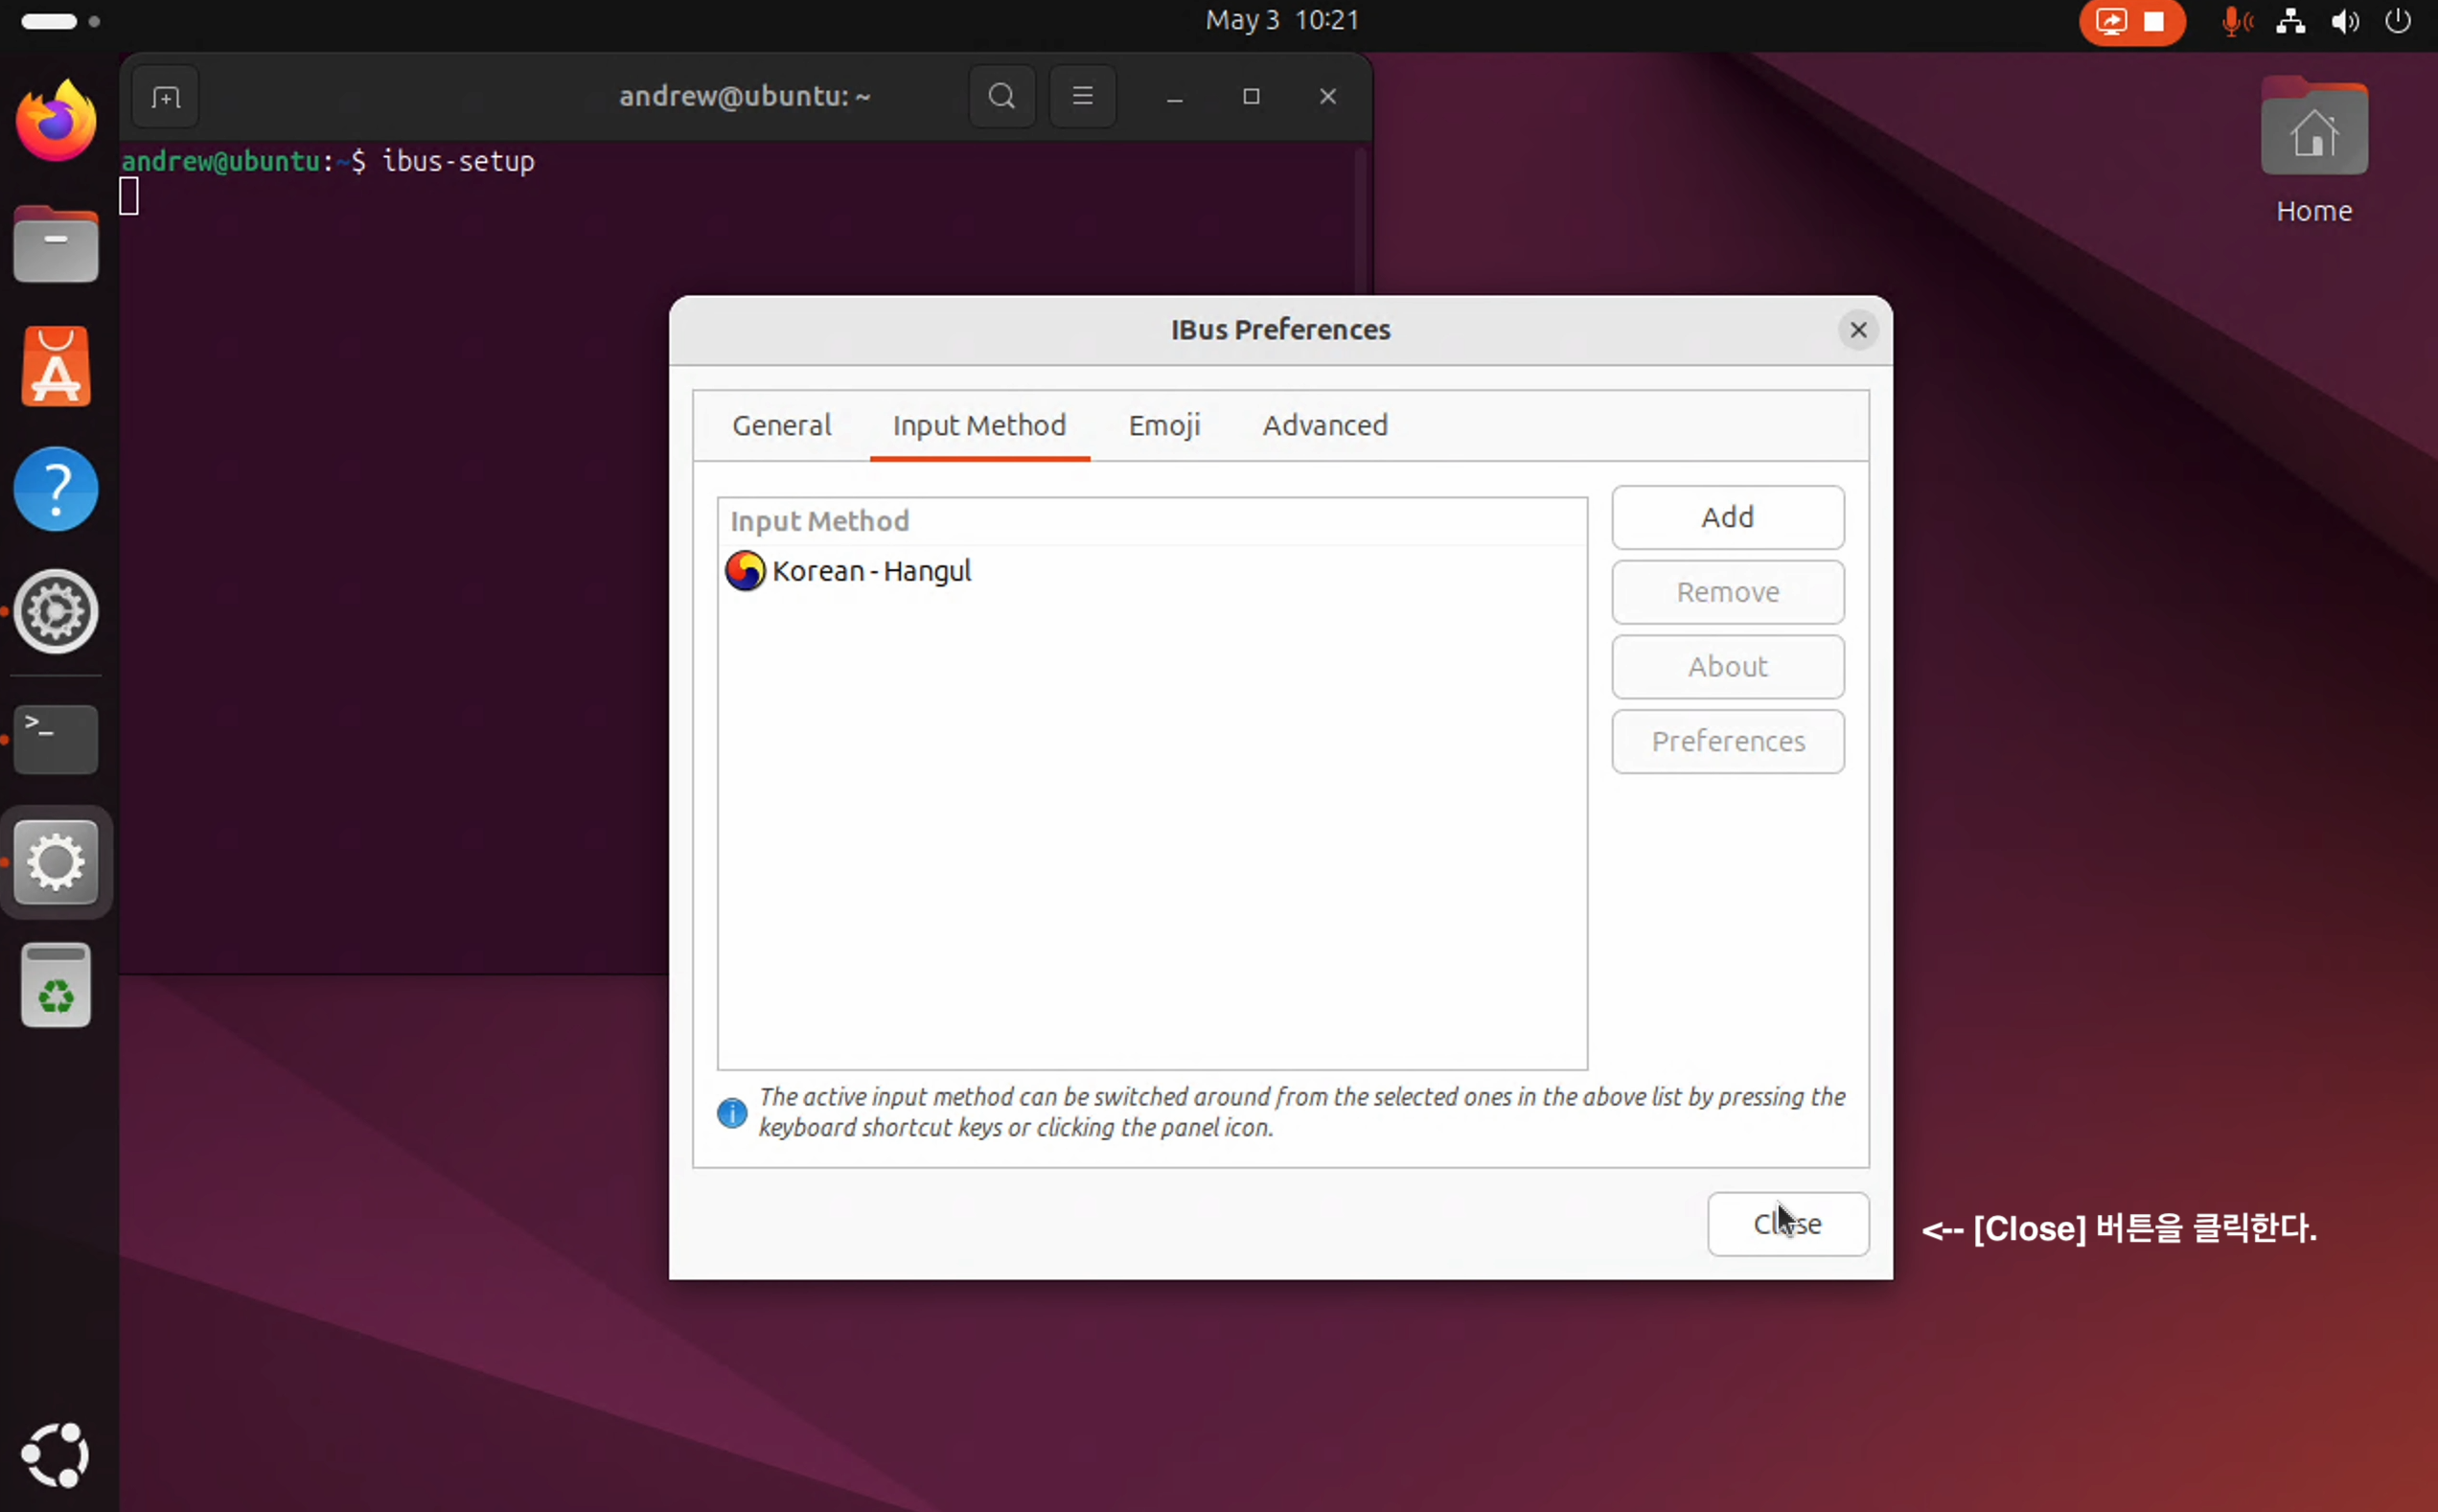This screenshot has width=2438, height=1512.
Task: Open the Help question-mark icon
Action: [x=56, y=489]
